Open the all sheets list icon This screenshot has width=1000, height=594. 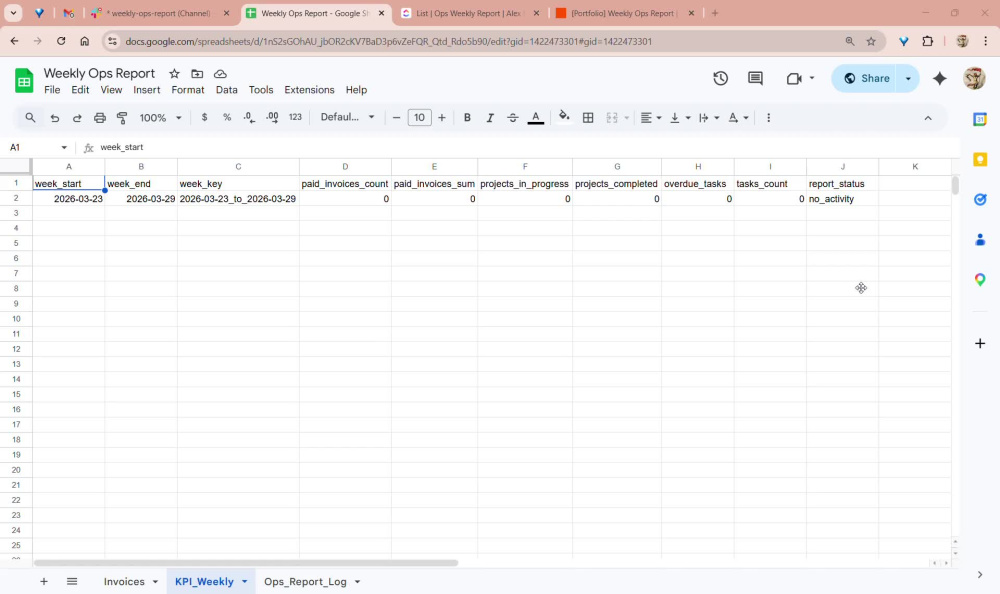(72, 581)
